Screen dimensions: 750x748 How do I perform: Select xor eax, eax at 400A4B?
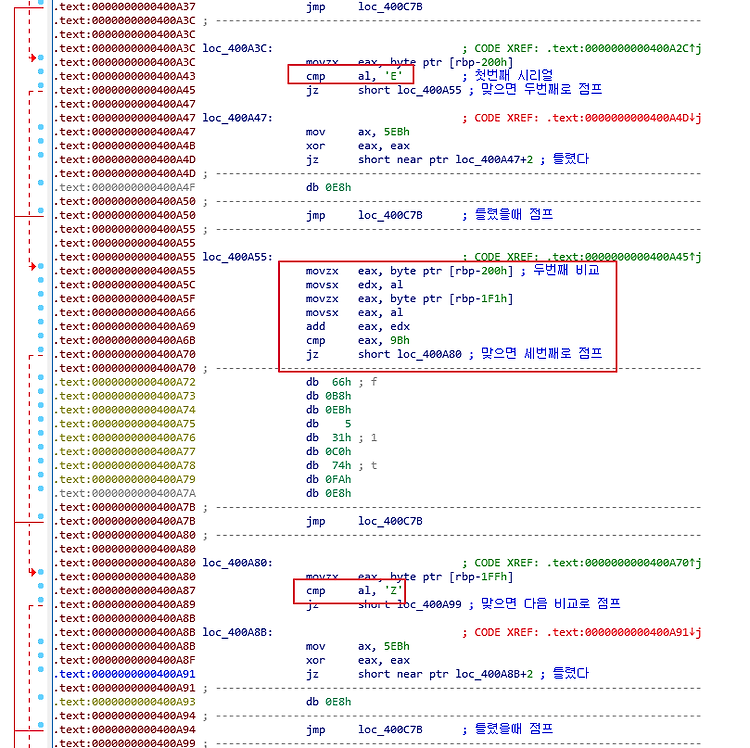(357, 145)
